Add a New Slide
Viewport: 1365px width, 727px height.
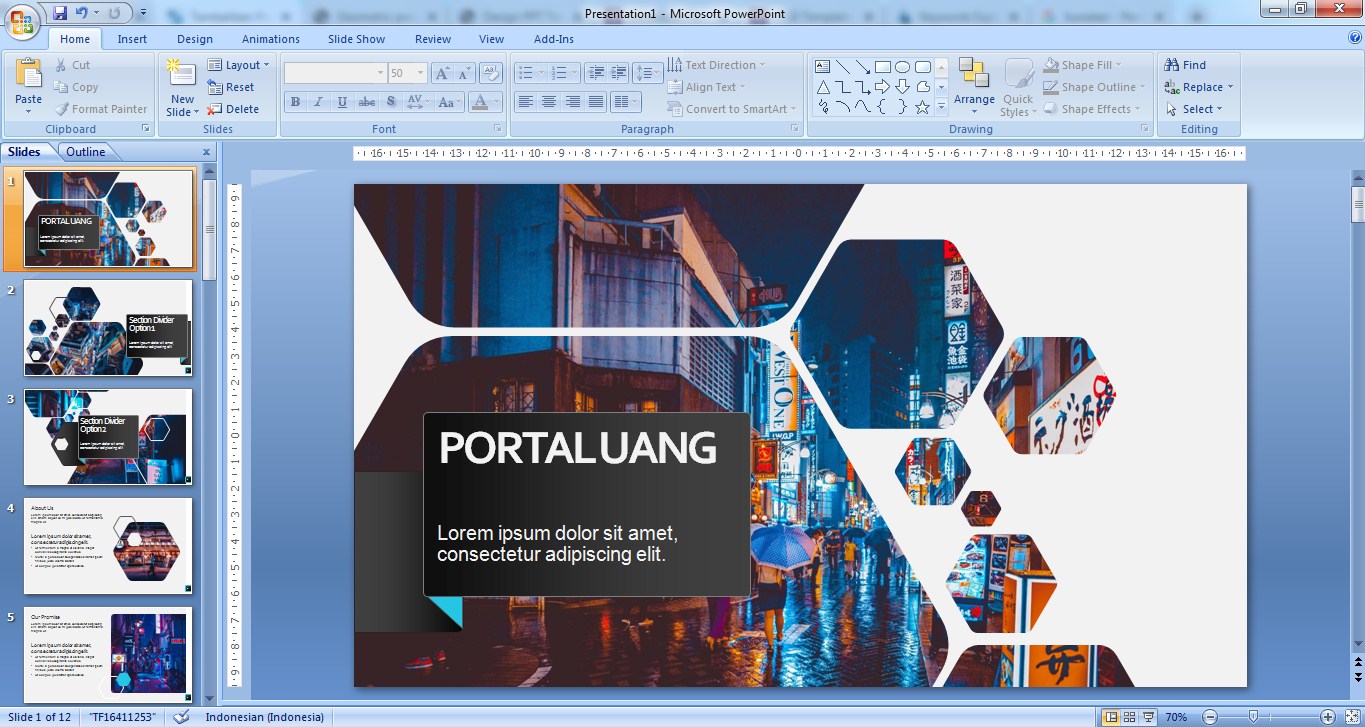pyautogui.click(x=181, y=87)
